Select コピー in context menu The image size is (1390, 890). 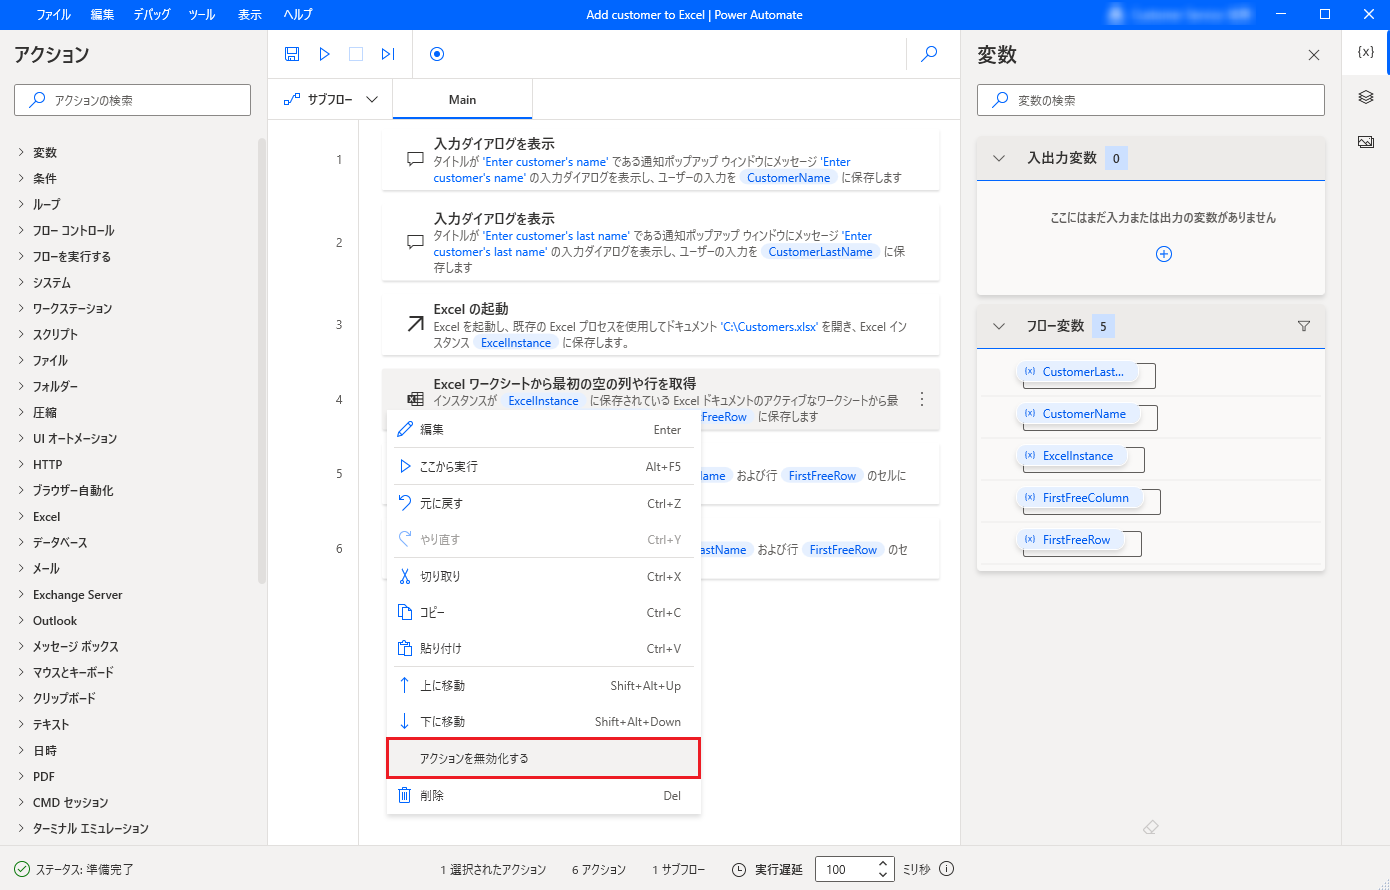[543, 613]
